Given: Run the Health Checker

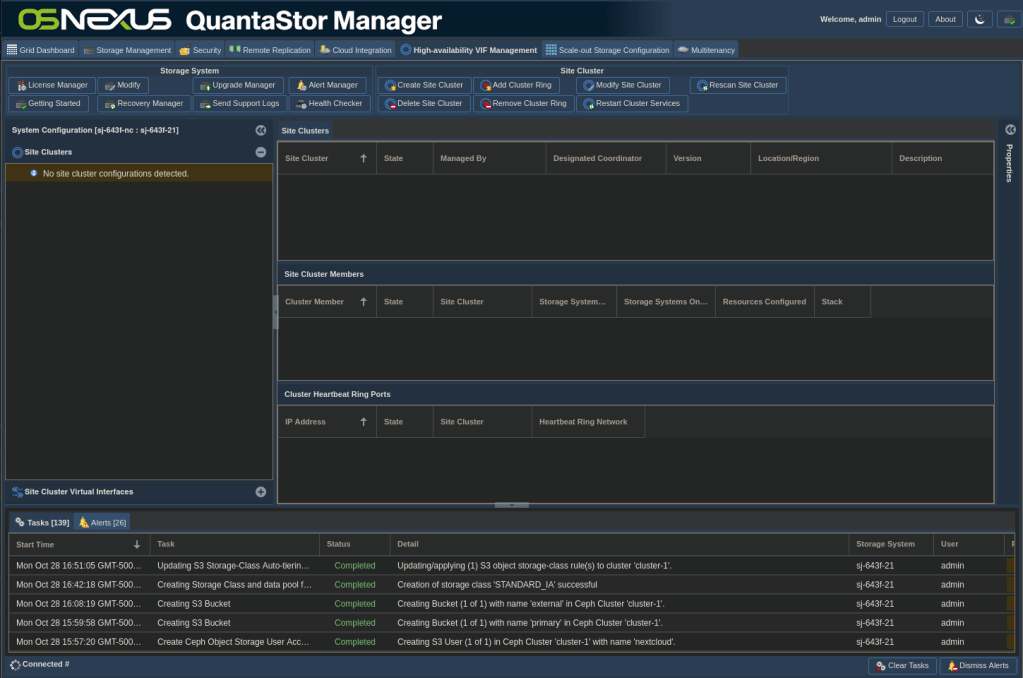Looking at the screenshot, I should 329,104.
